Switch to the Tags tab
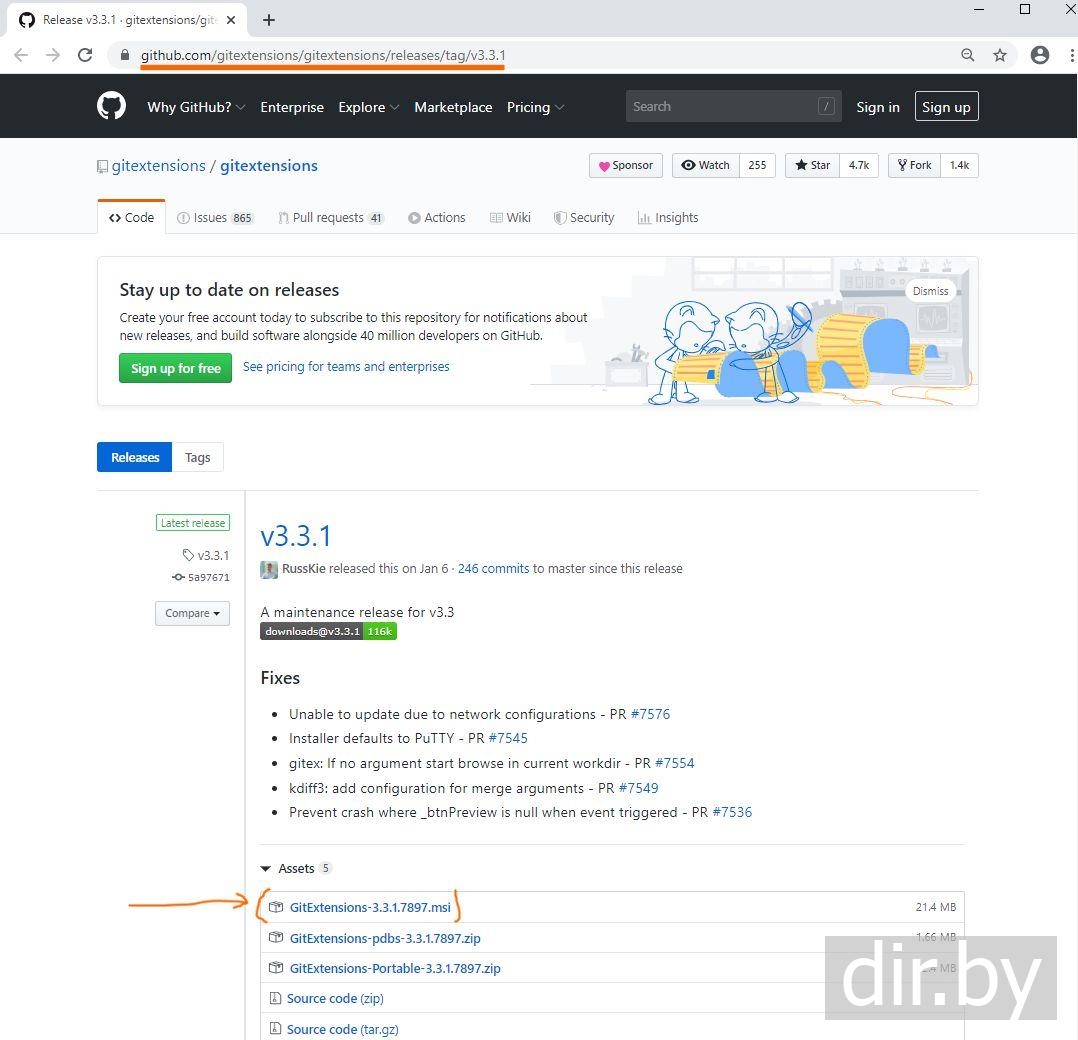The width and height of the screenshot is (1078, 1040). pos(198,457)
